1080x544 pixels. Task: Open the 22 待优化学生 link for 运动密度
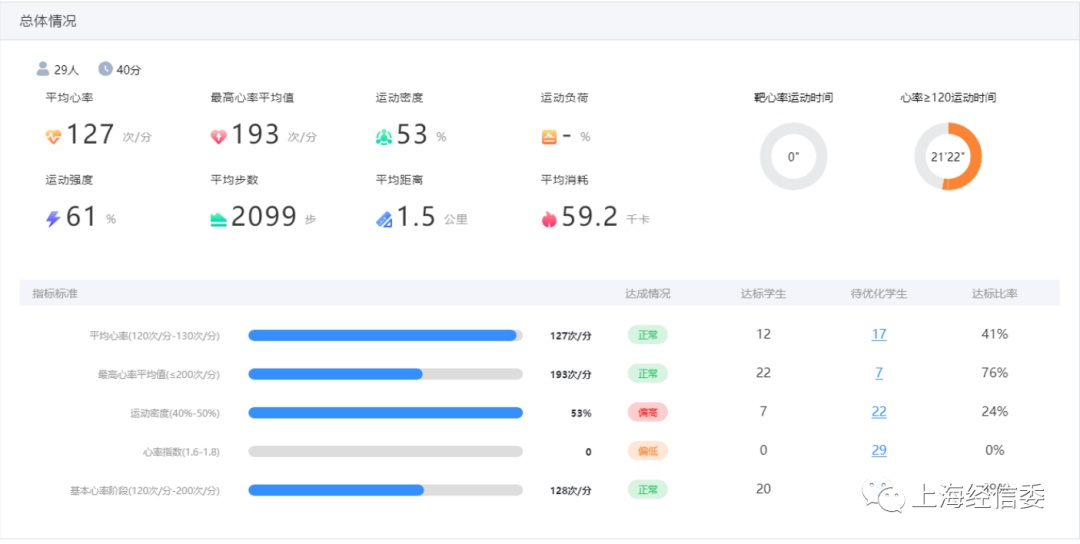(x=878, y=412)
